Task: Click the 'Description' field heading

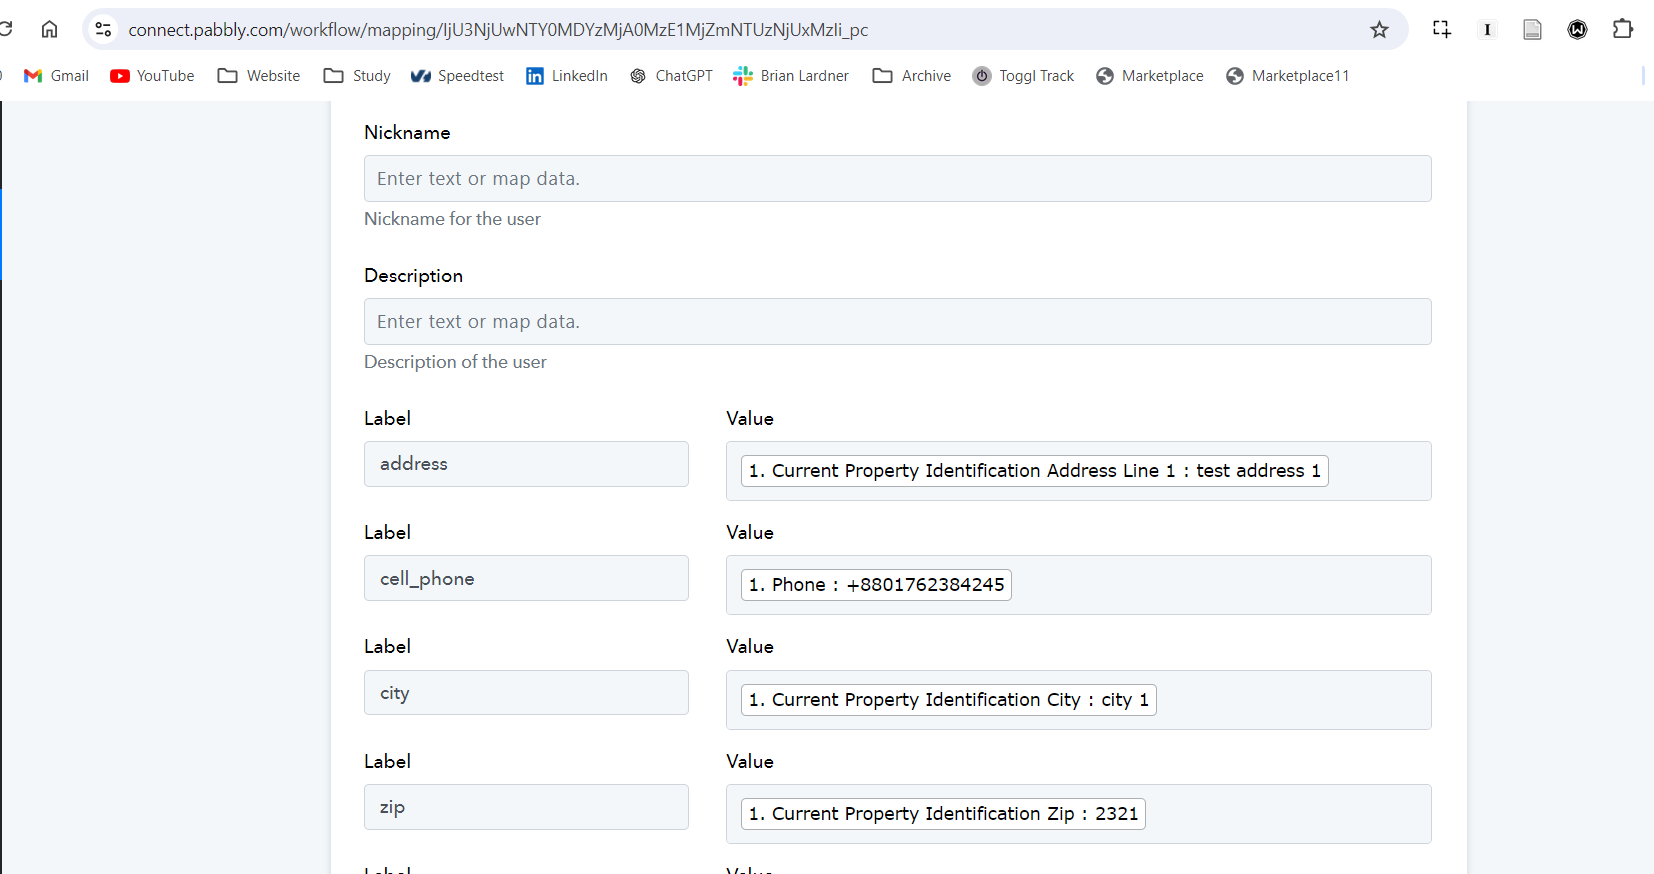Action: point(413,276)
